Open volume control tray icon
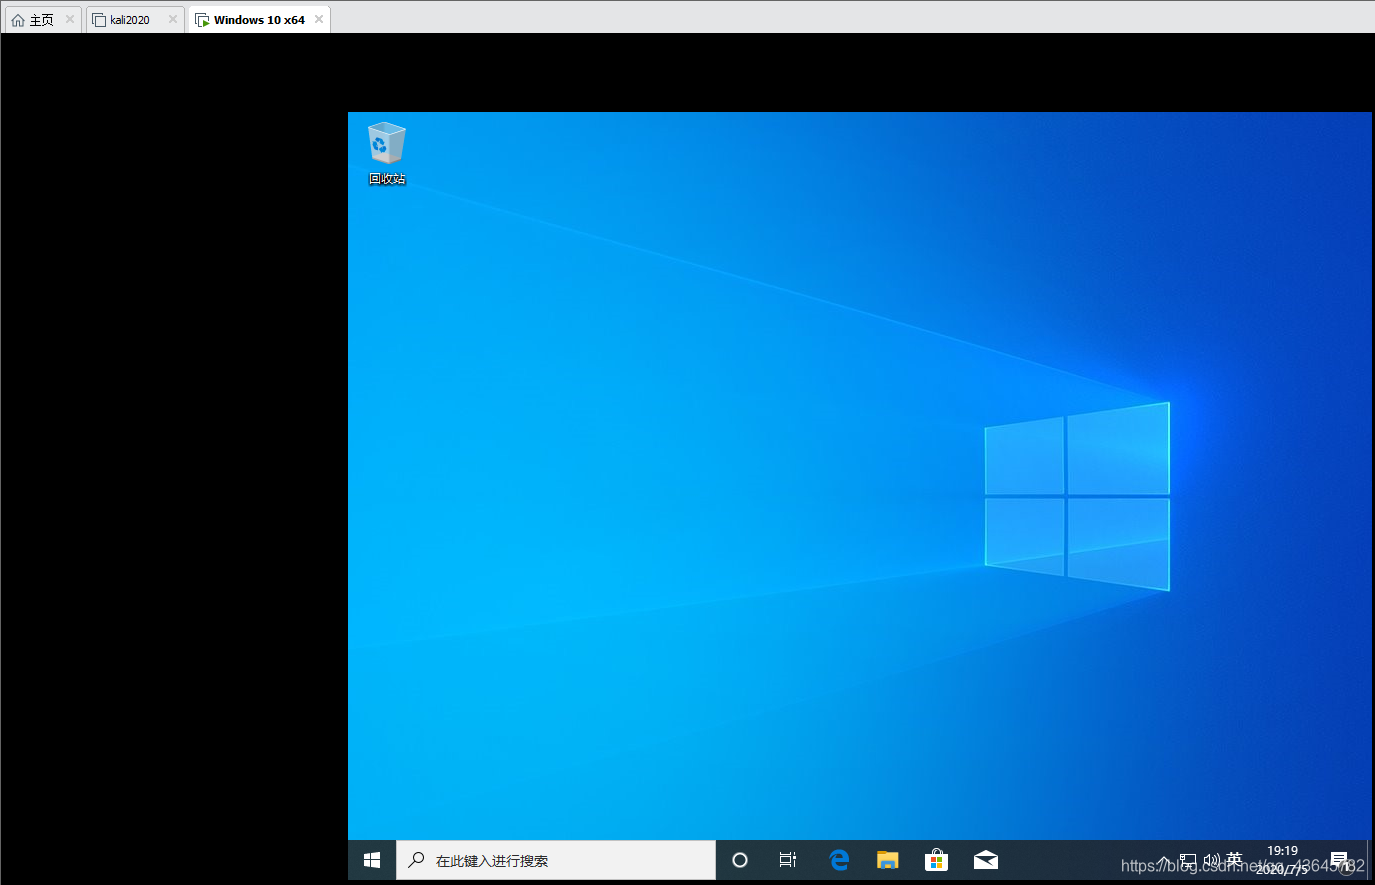 (x=1211, y=860)
